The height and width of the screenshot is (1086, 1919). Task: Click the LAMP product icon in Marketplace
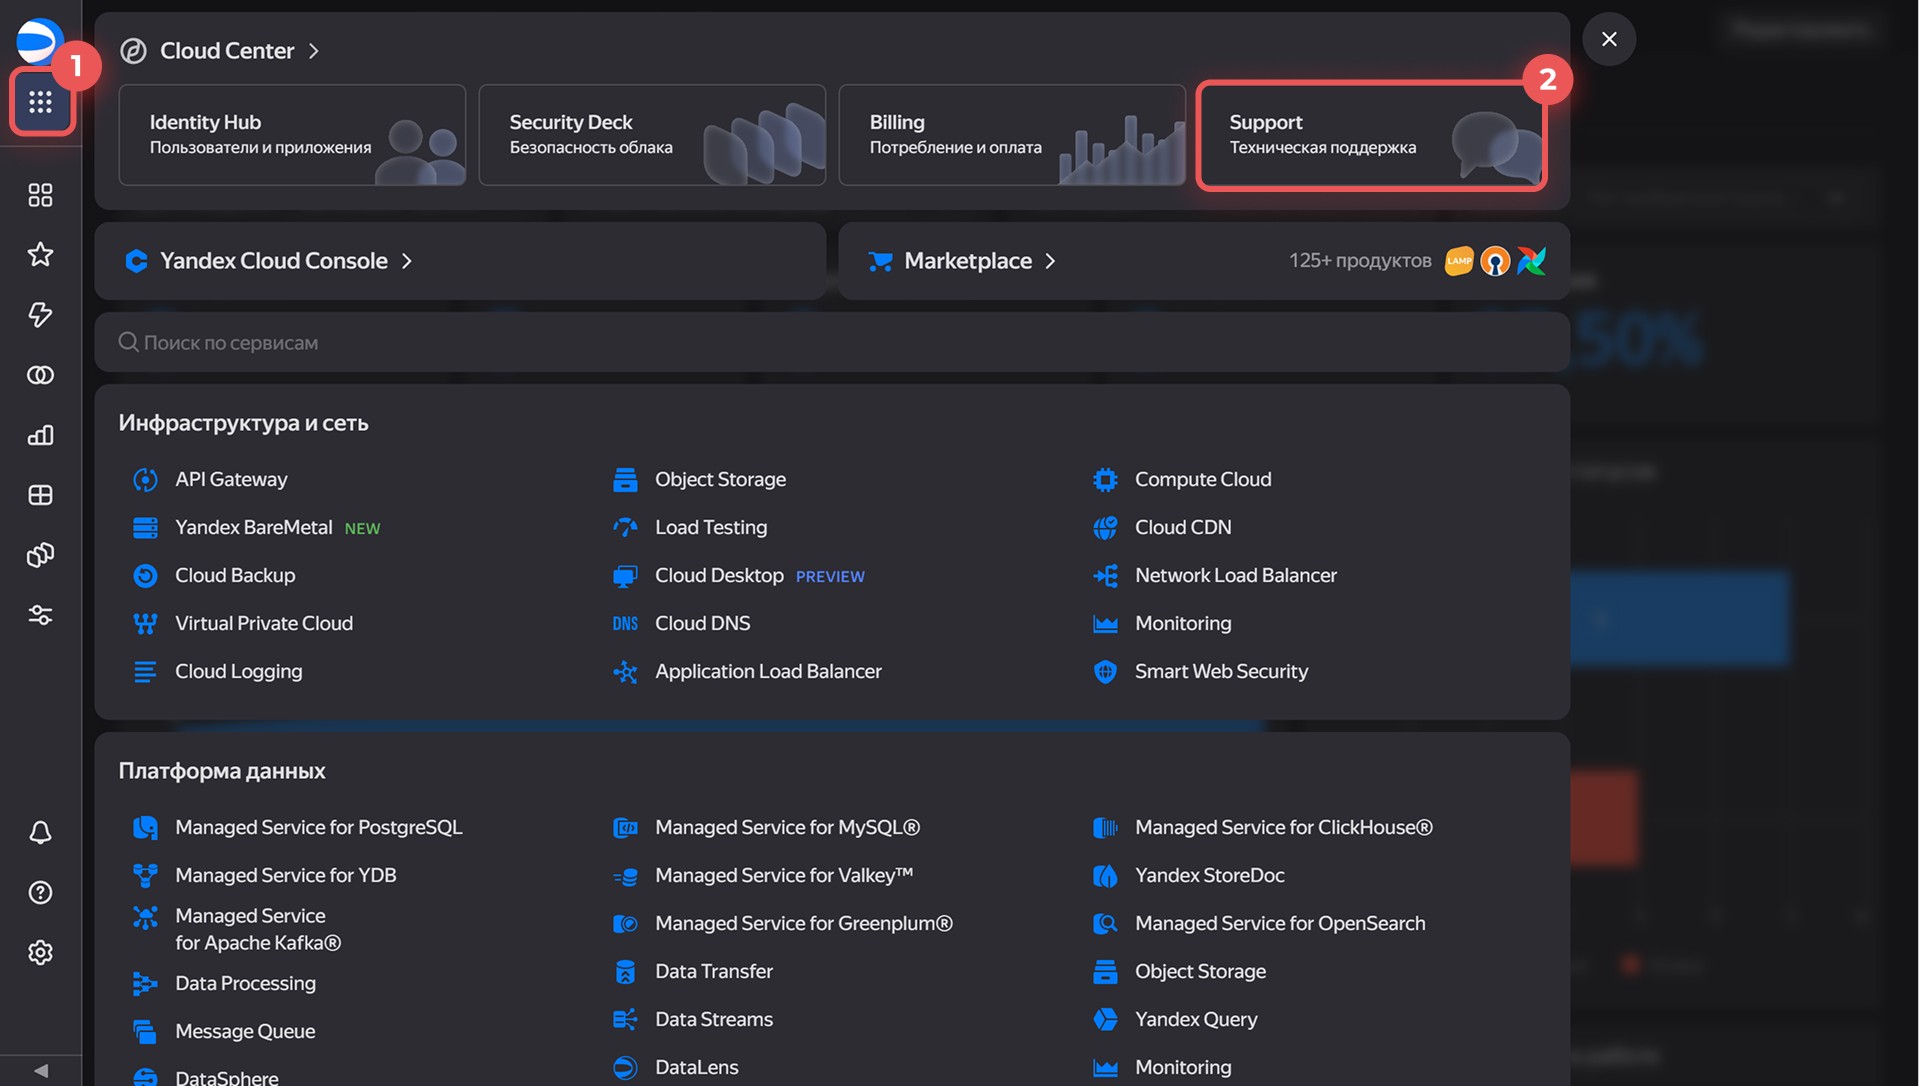1459,261
